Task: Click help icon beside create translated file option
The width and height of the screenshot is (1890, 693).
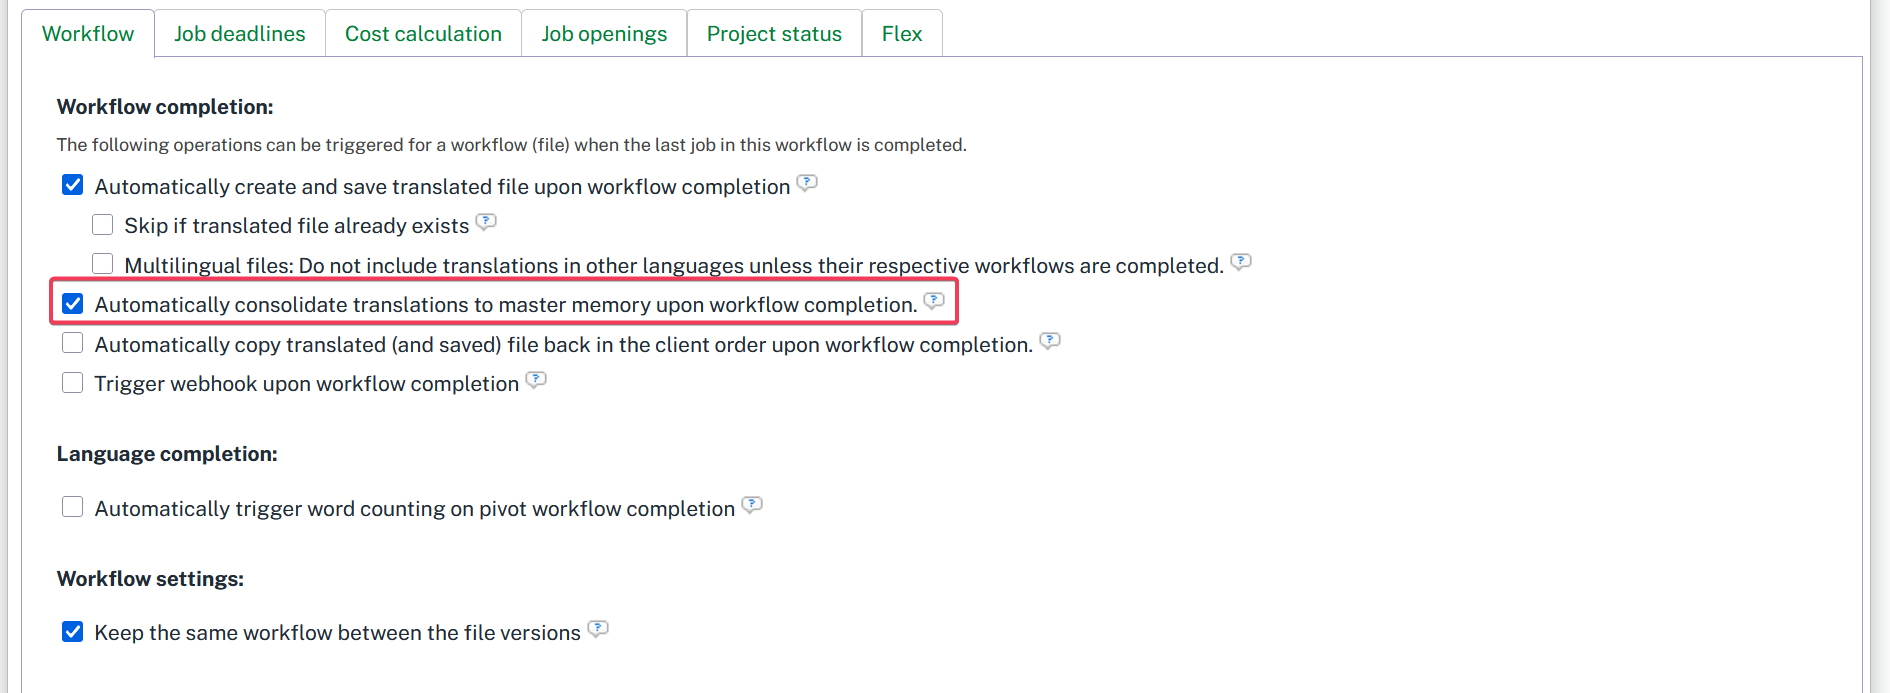Action: point(806,183)
